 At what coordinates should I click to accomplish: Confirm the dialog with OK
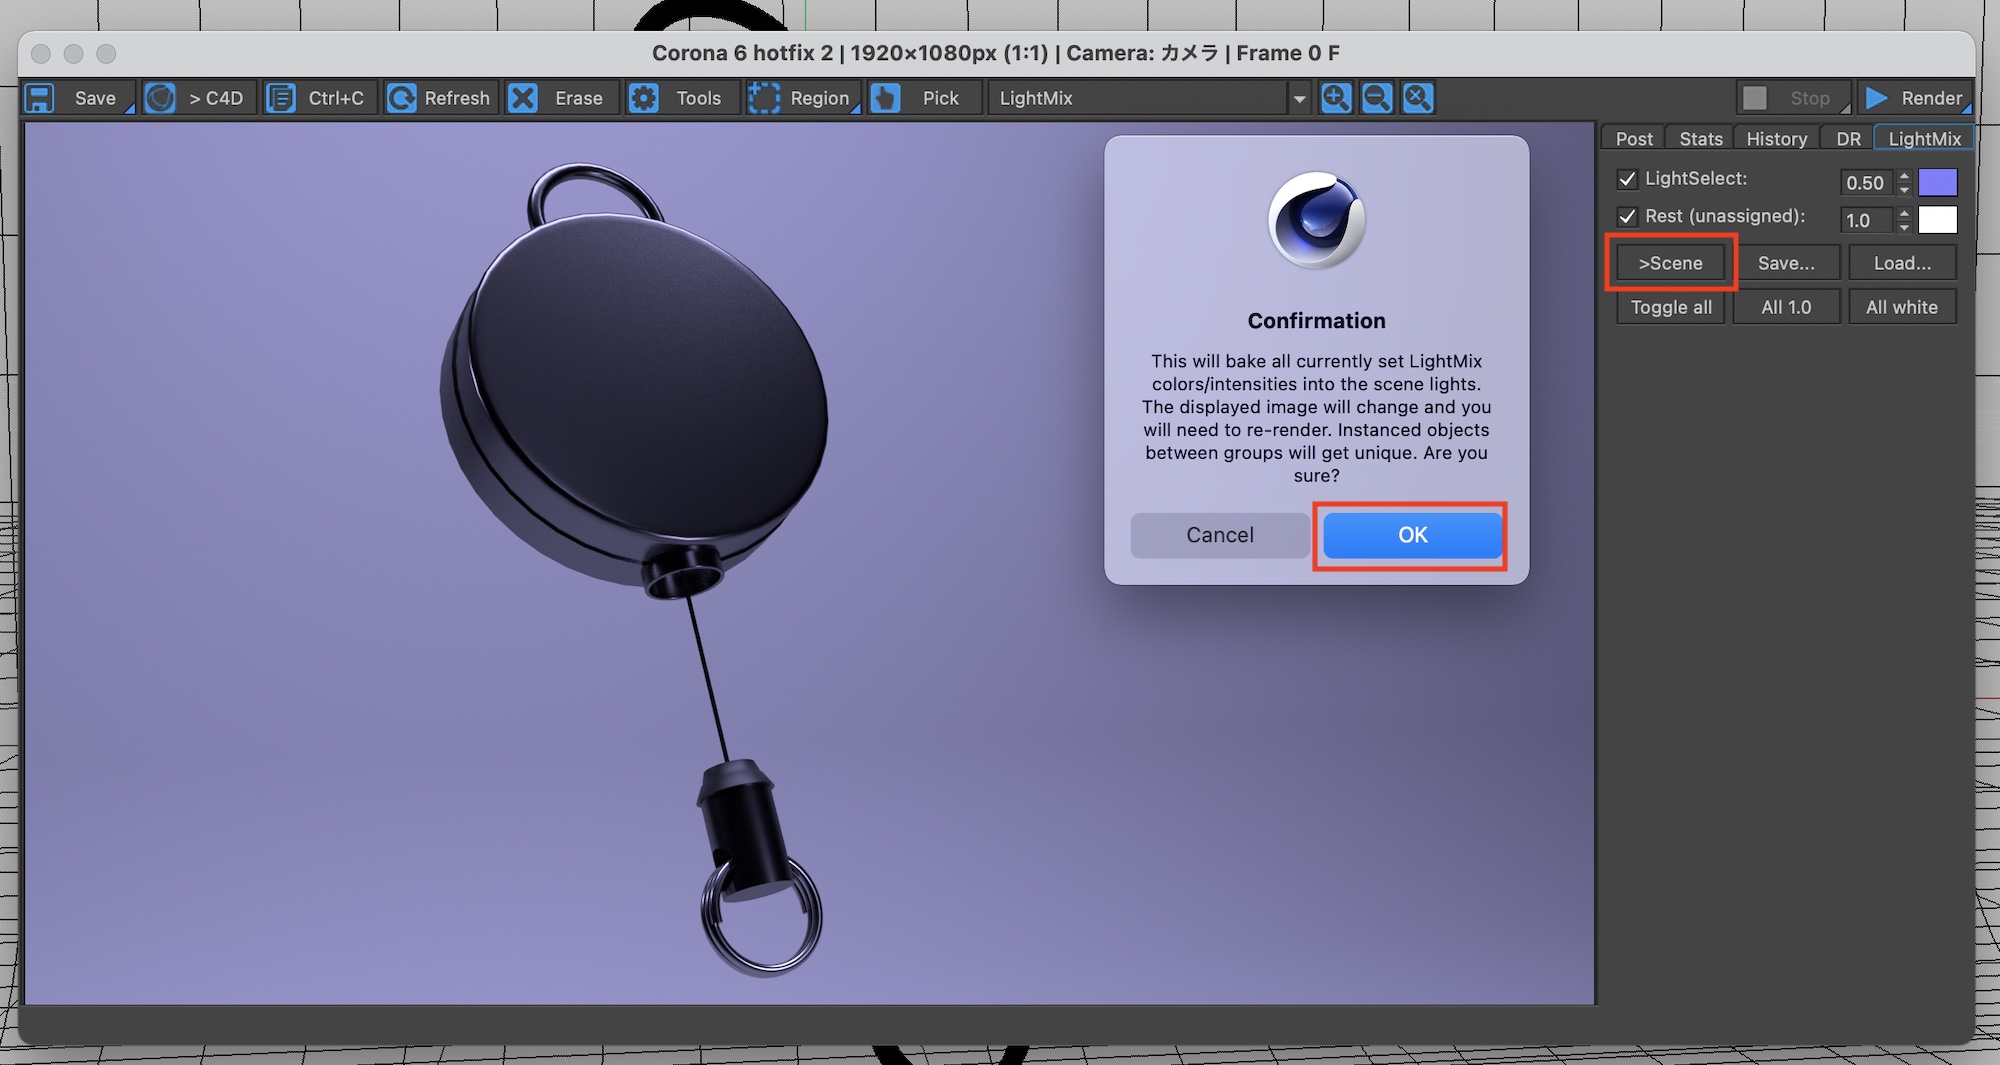(x=1412, y=535)
